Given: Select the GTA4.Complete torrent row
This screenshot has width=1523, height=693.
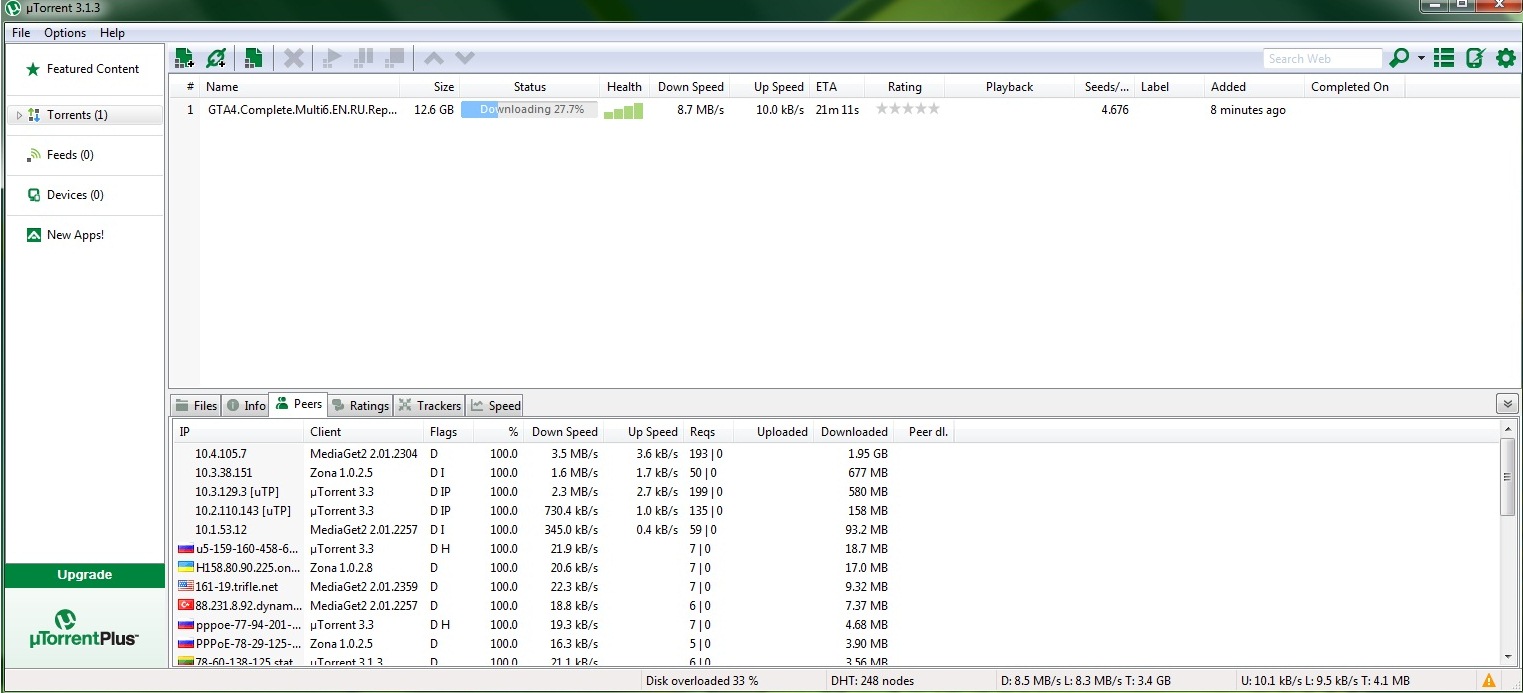Looking at the screenshot, I should click(845, 110).
